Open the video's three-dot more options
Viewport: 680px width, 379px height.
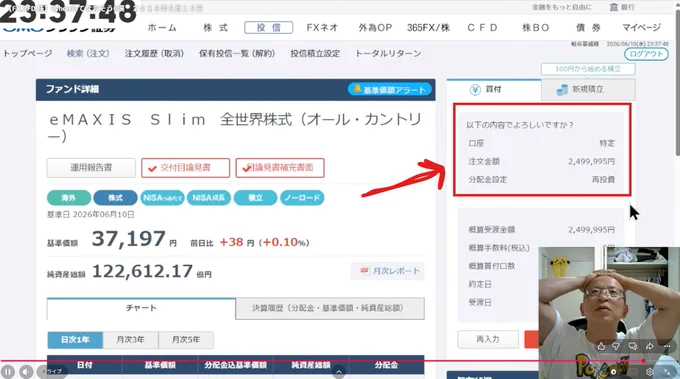667,346
